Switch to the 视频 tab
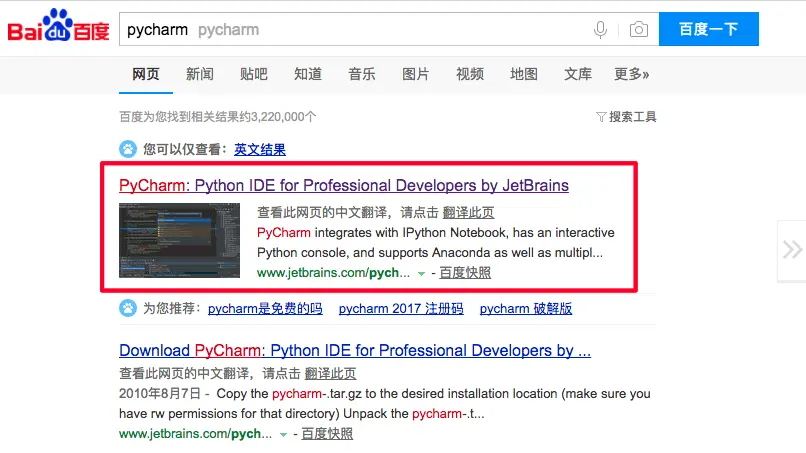Image resolution: width=806 pixels, height=453 pixels. click(470, 75)
